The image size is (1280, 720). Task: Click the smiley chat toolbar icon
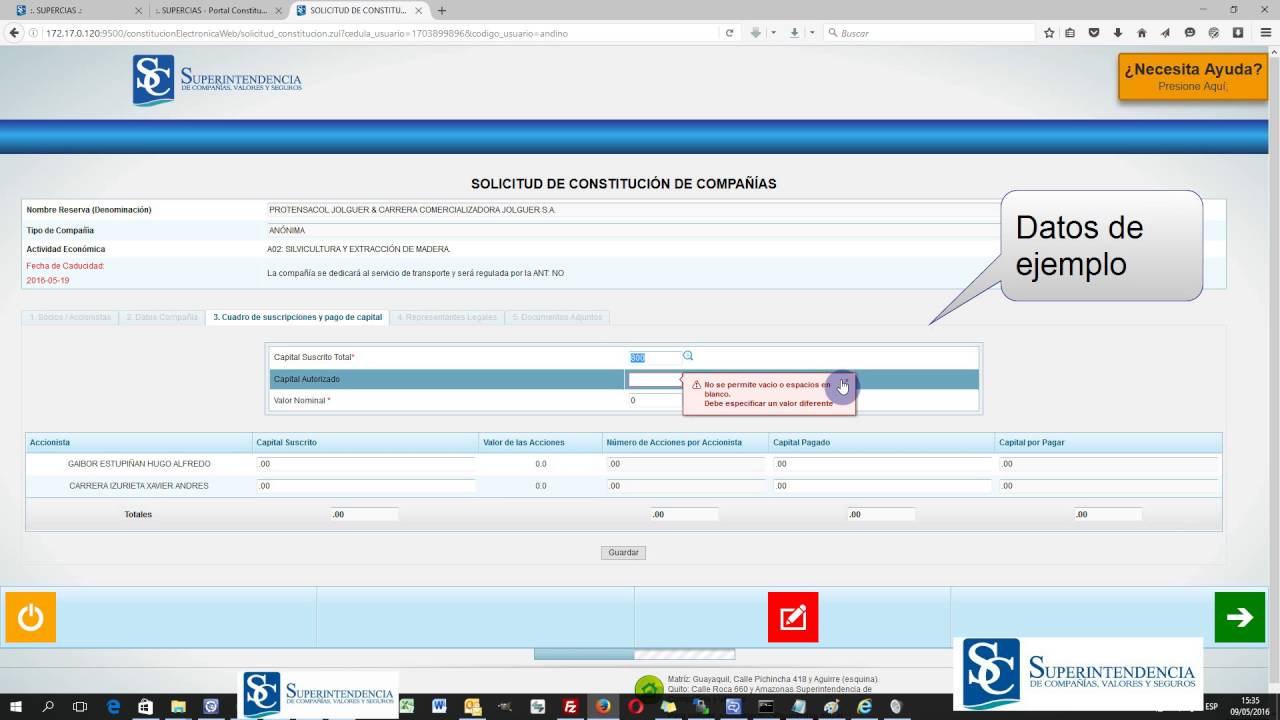click(x=1189, y=33)
